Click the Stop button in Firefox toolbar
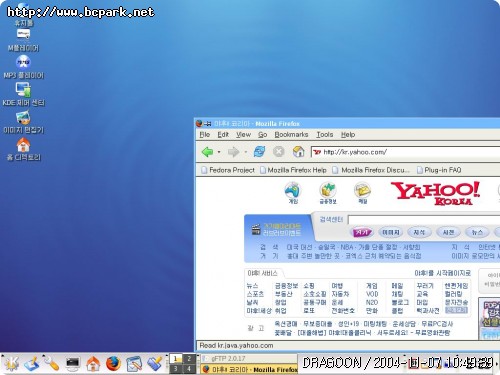Screen dimensions: 500x375 point(279,152)
